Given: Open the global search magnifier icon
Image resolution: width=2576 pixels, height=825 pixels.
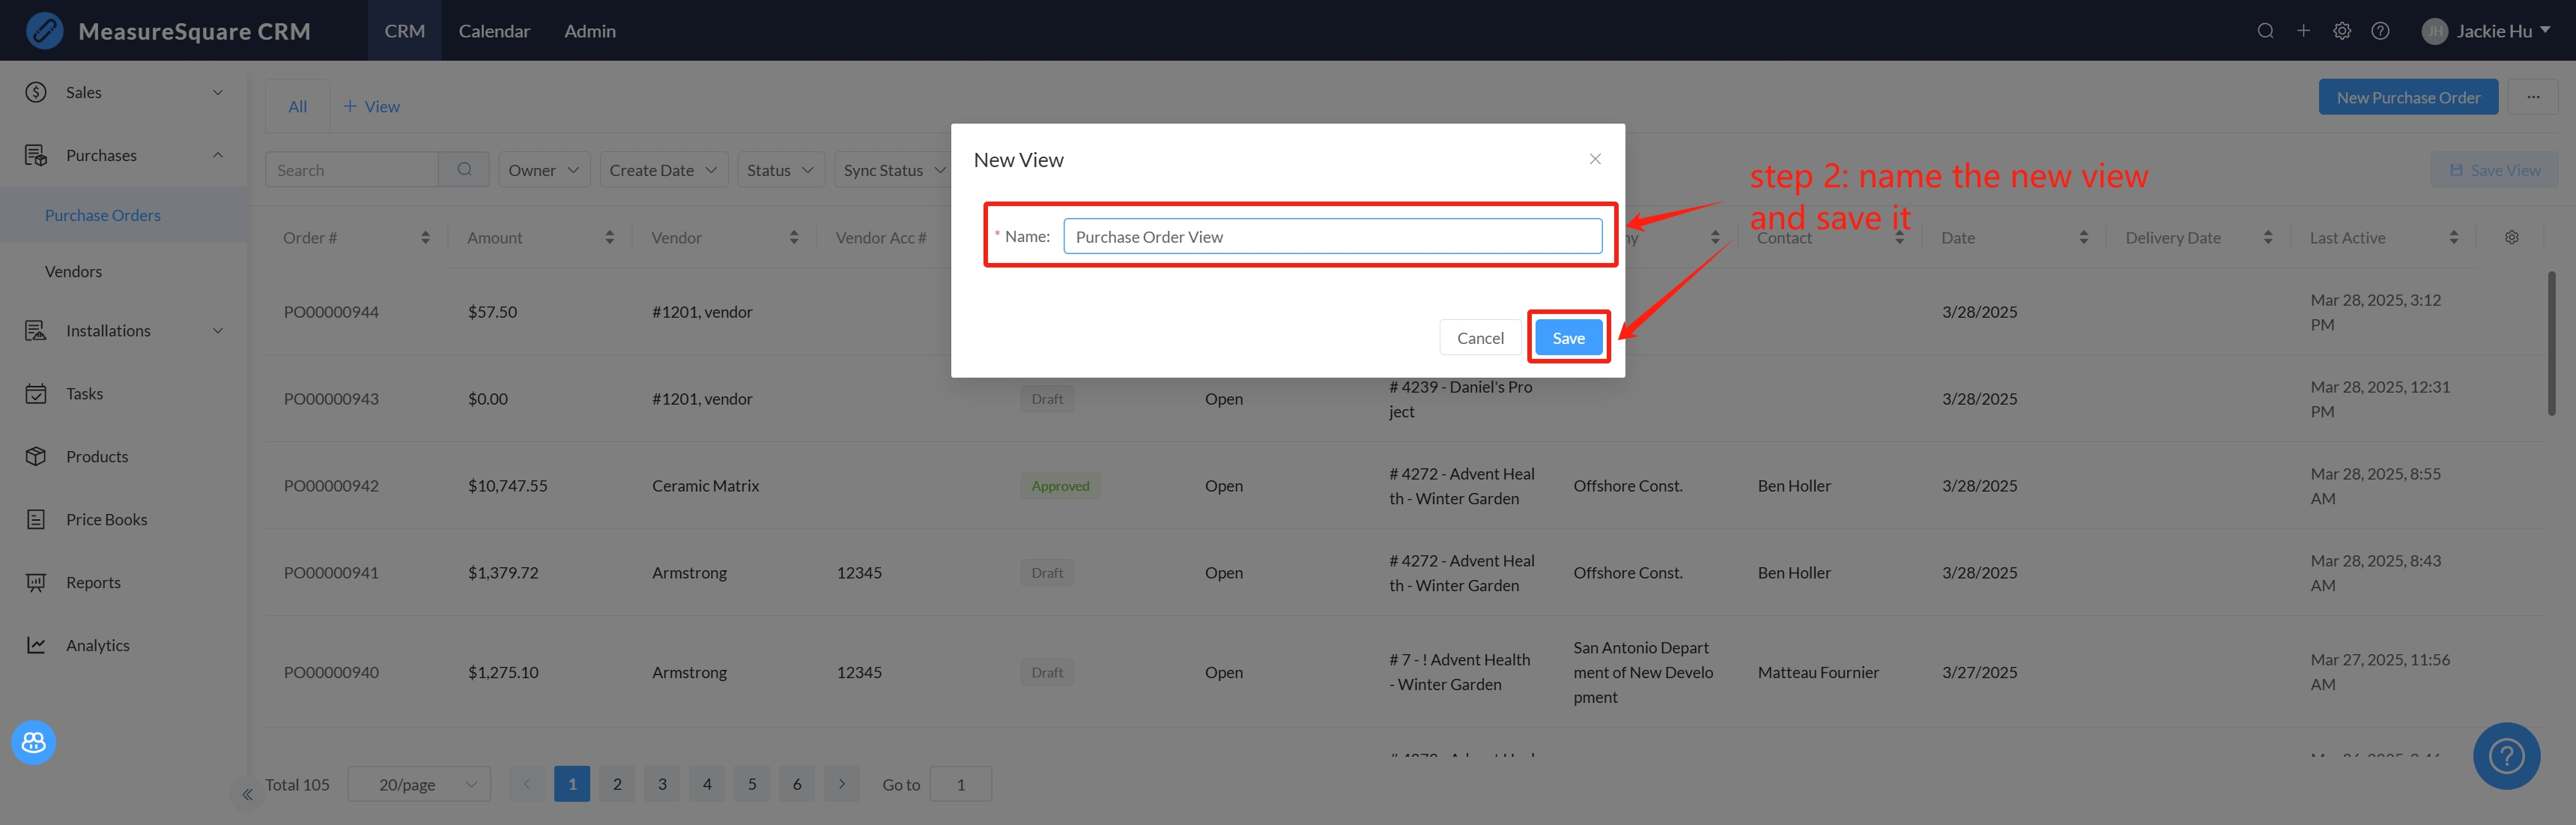Looking at the screenshot, I should tap(2265, 31).
